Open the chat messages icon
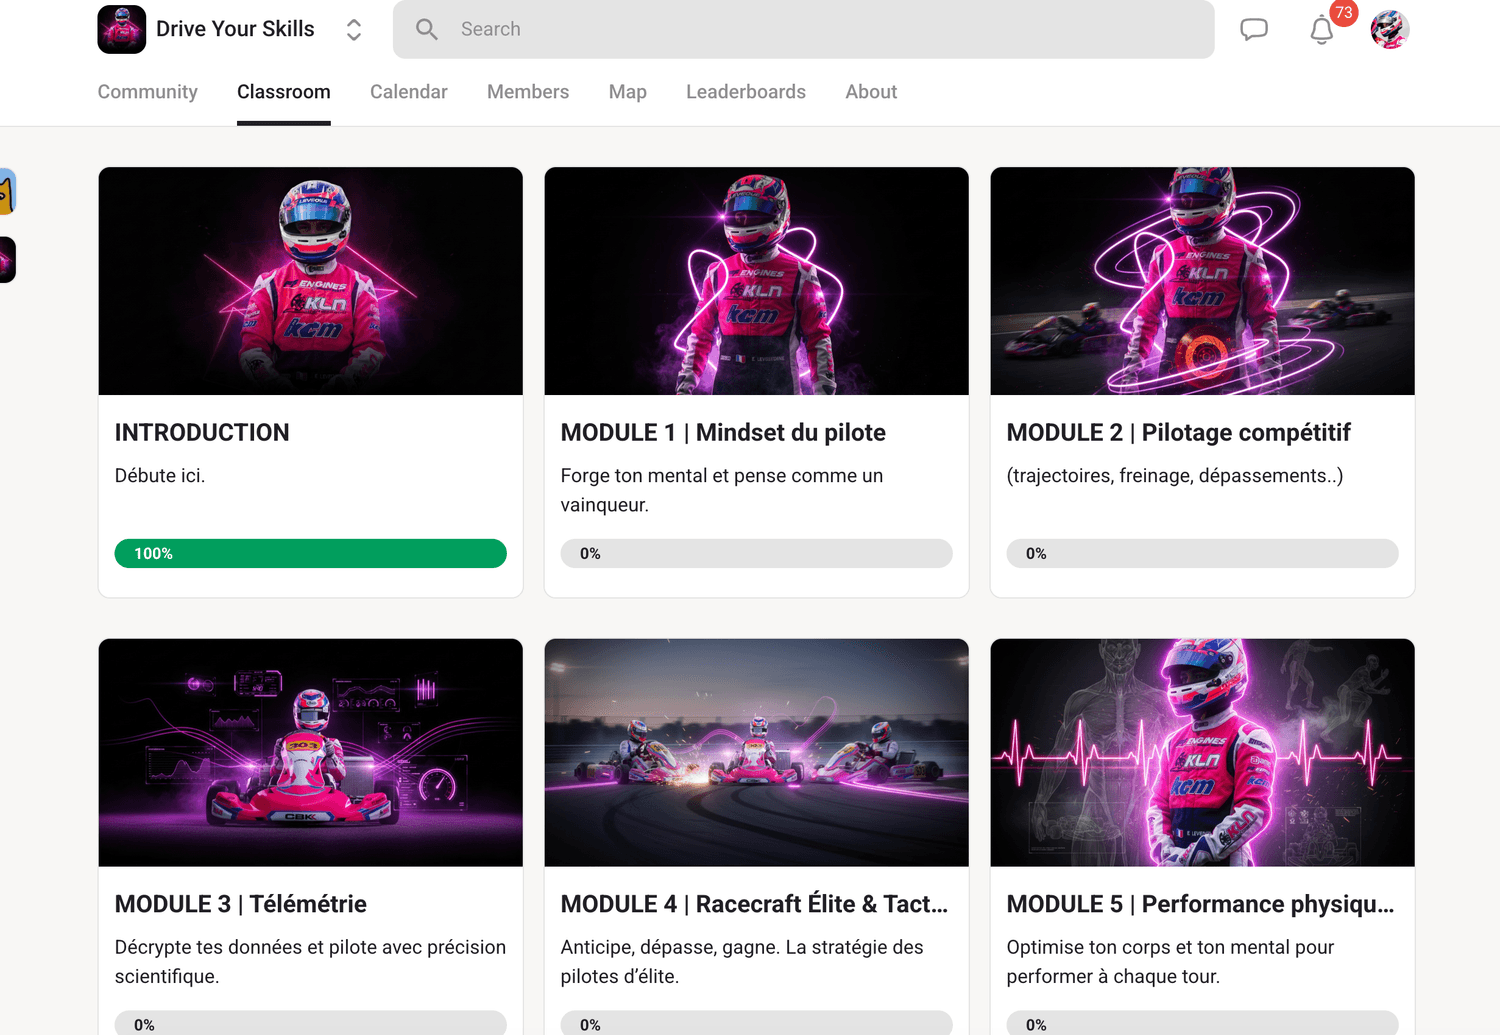The width and height of the screenshot is (1500, 1035). 1254,29
